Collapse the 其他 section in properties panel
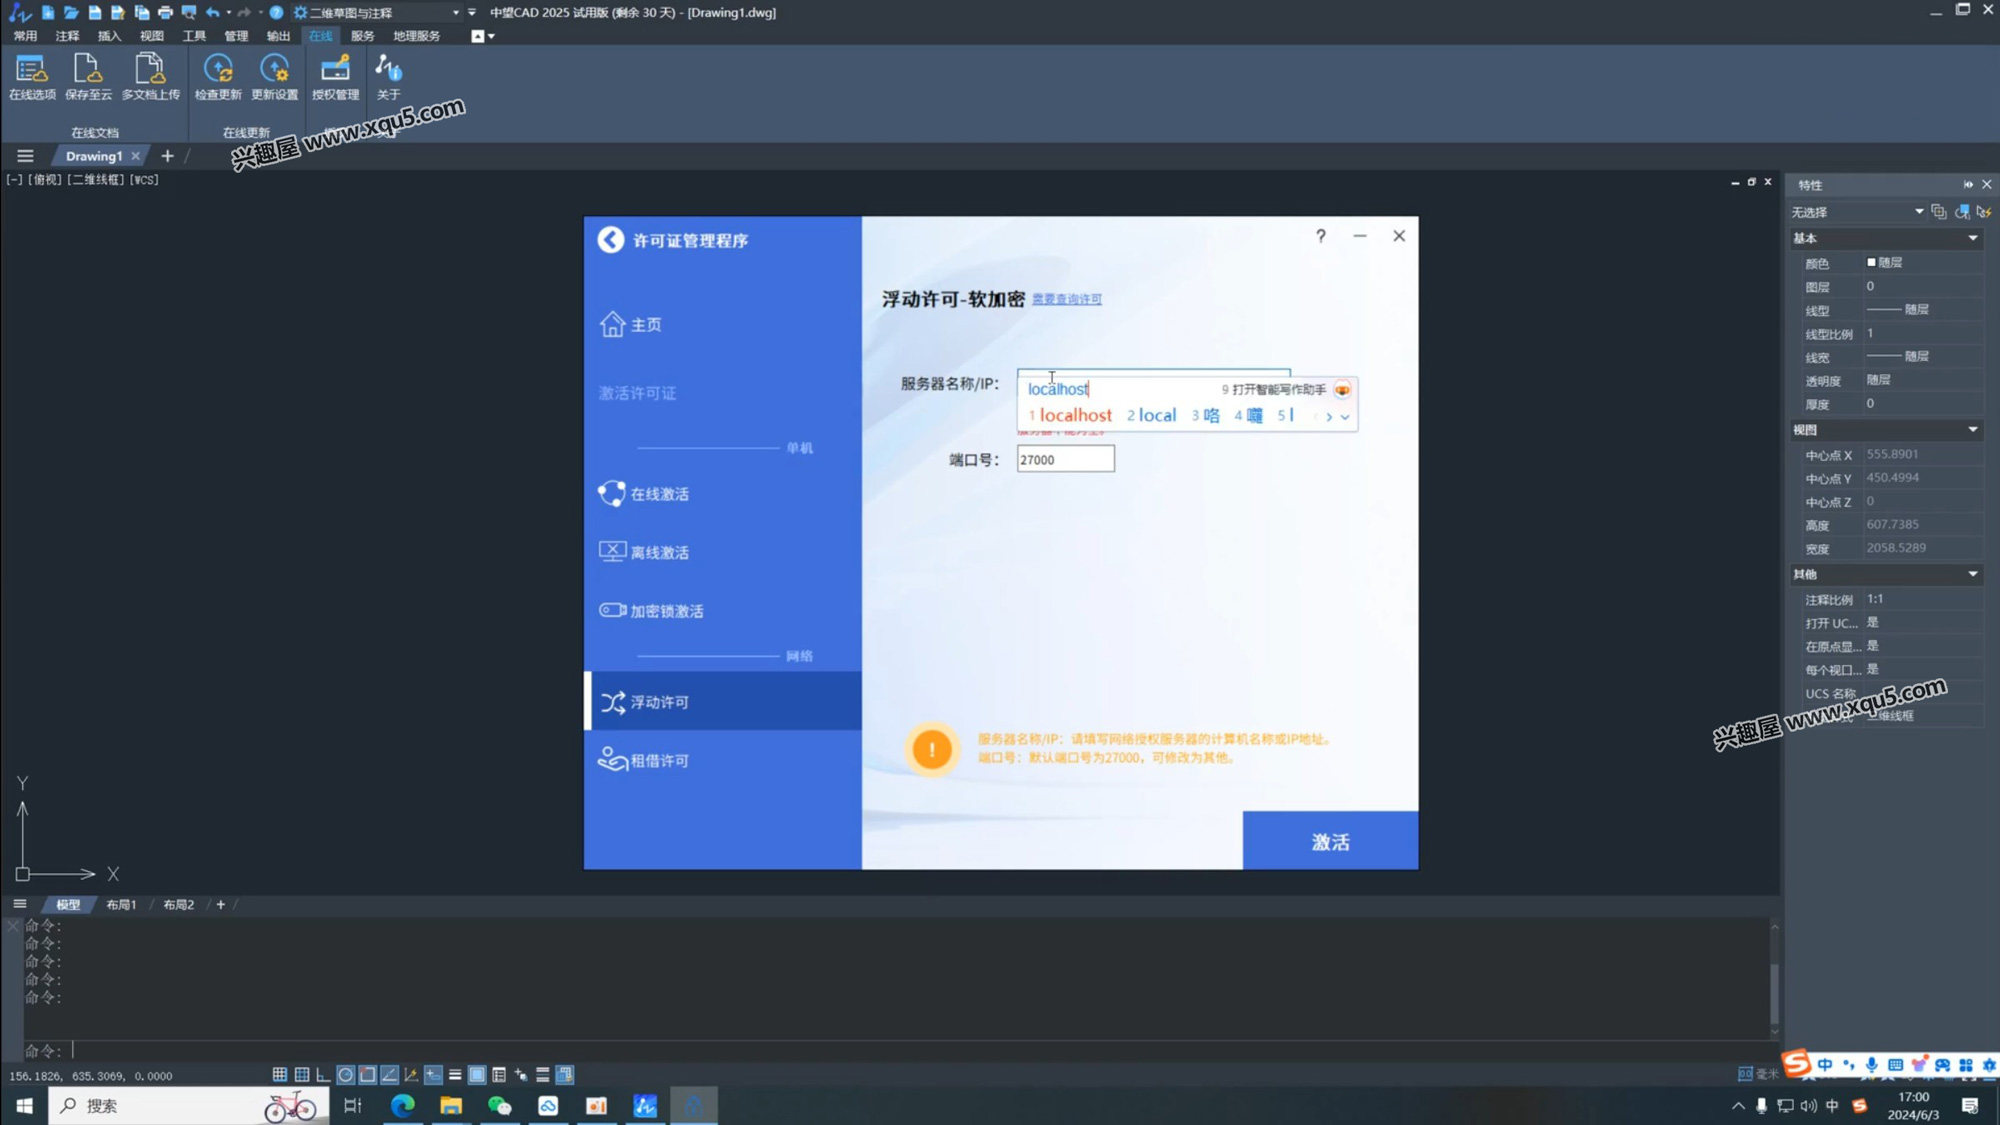This screenshot has width=2000, height=1125. 1973,574
